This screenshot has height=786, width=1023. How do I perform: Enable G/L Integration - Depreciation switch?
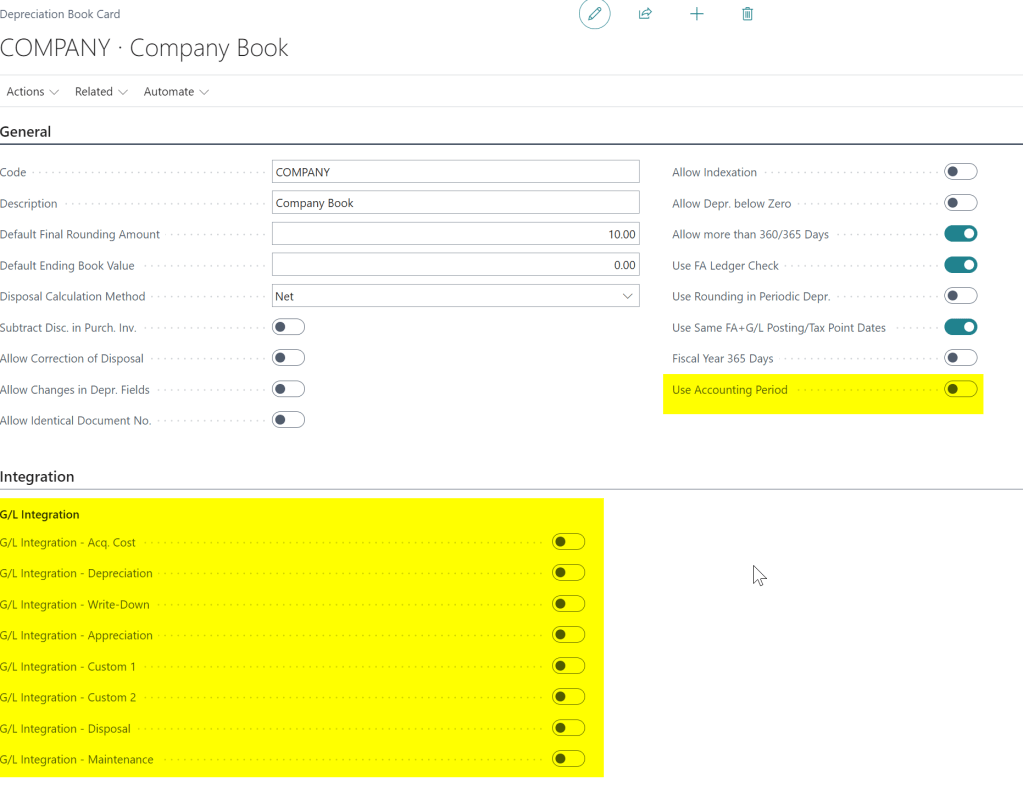568,573
